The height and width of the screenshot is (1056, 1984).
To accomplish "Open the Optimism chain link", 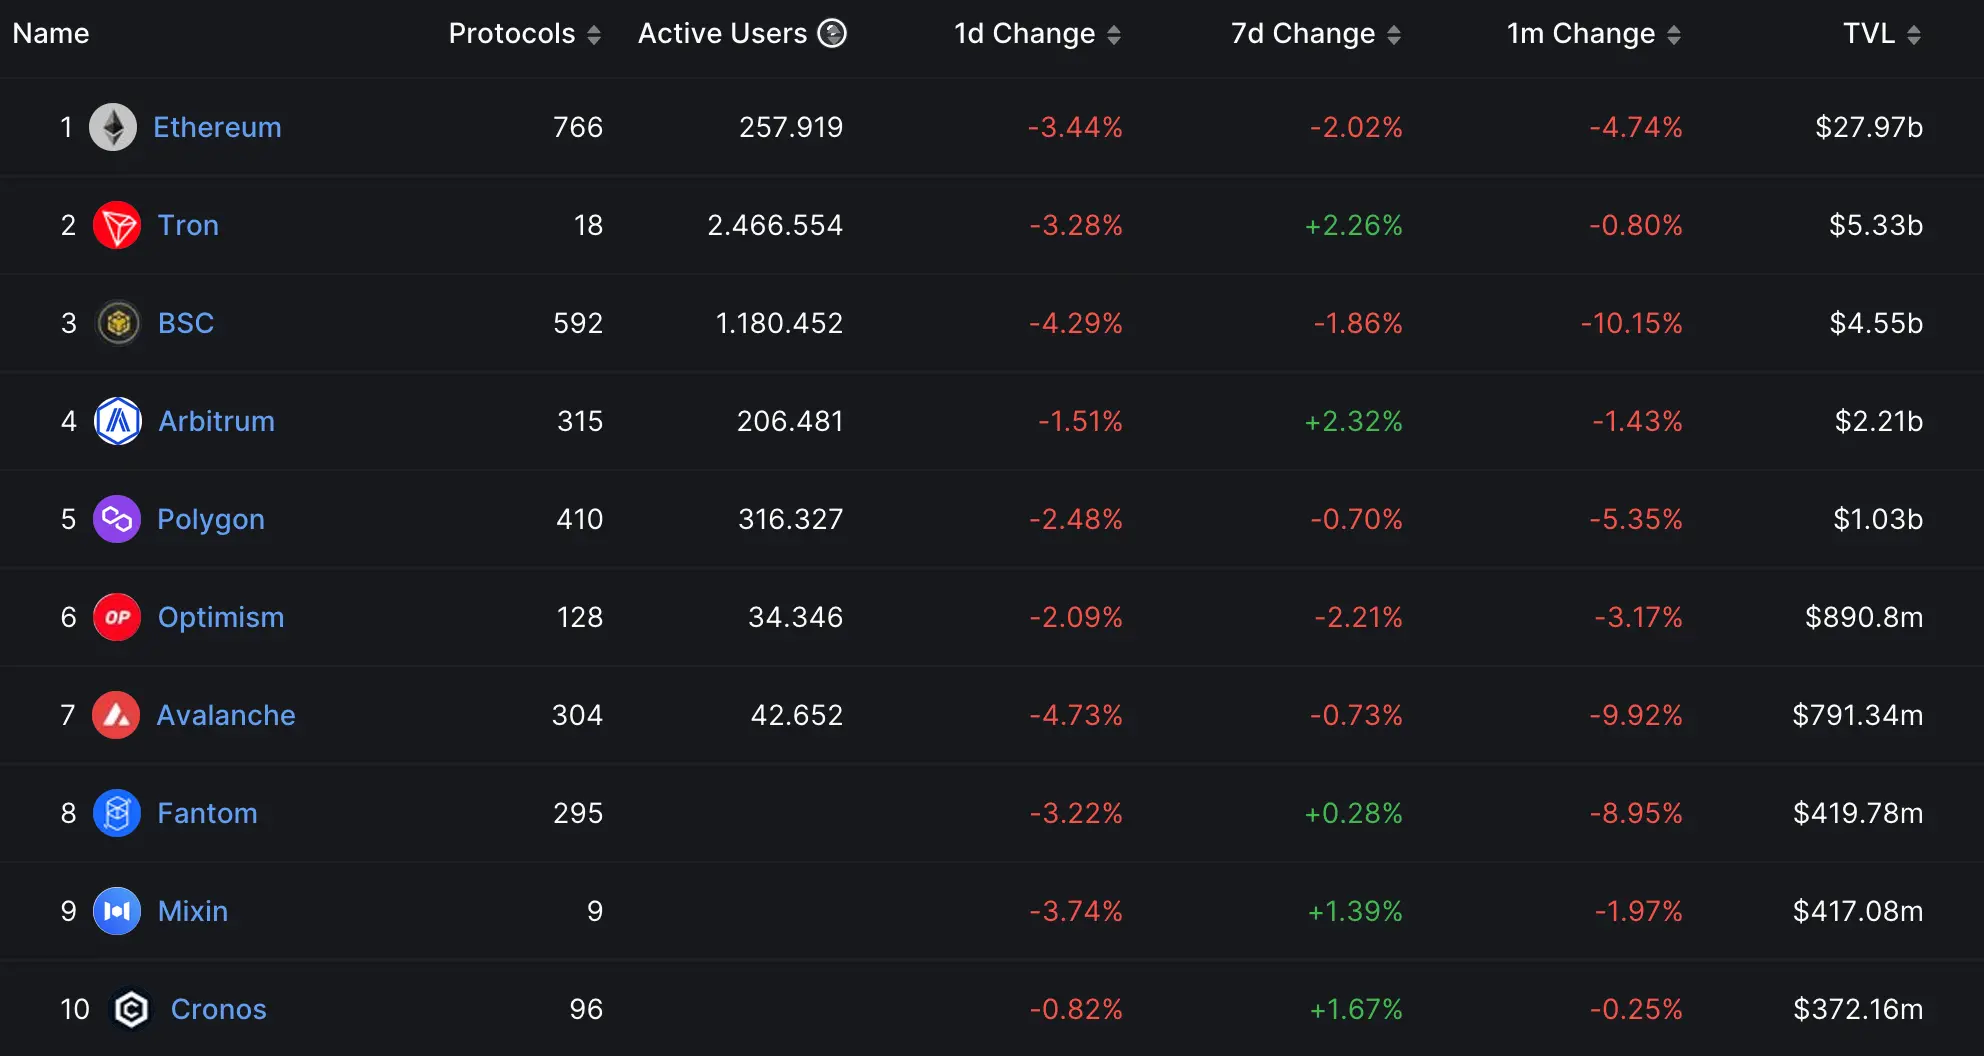I will 221,618.
